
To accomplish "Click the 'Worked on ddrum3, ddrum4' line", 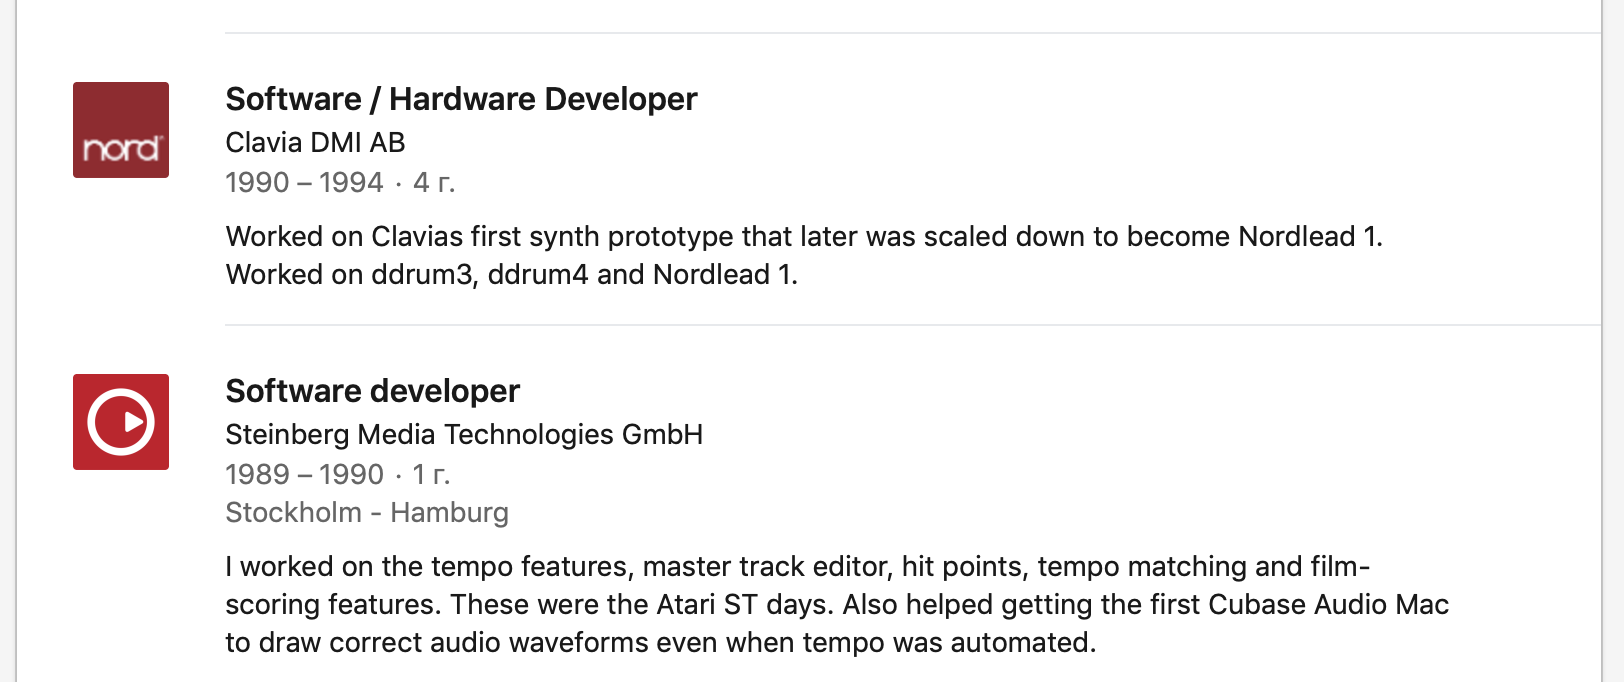I will tap(512, 275).
